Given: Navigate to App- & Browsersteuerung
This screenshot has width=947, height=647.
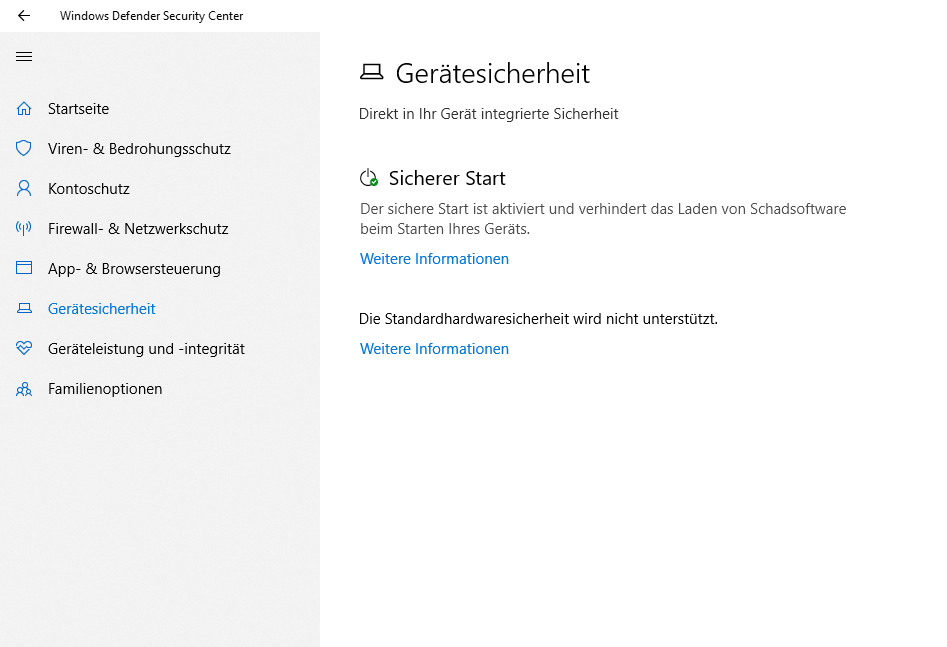Looking at the screenshot, I should 134,268.
